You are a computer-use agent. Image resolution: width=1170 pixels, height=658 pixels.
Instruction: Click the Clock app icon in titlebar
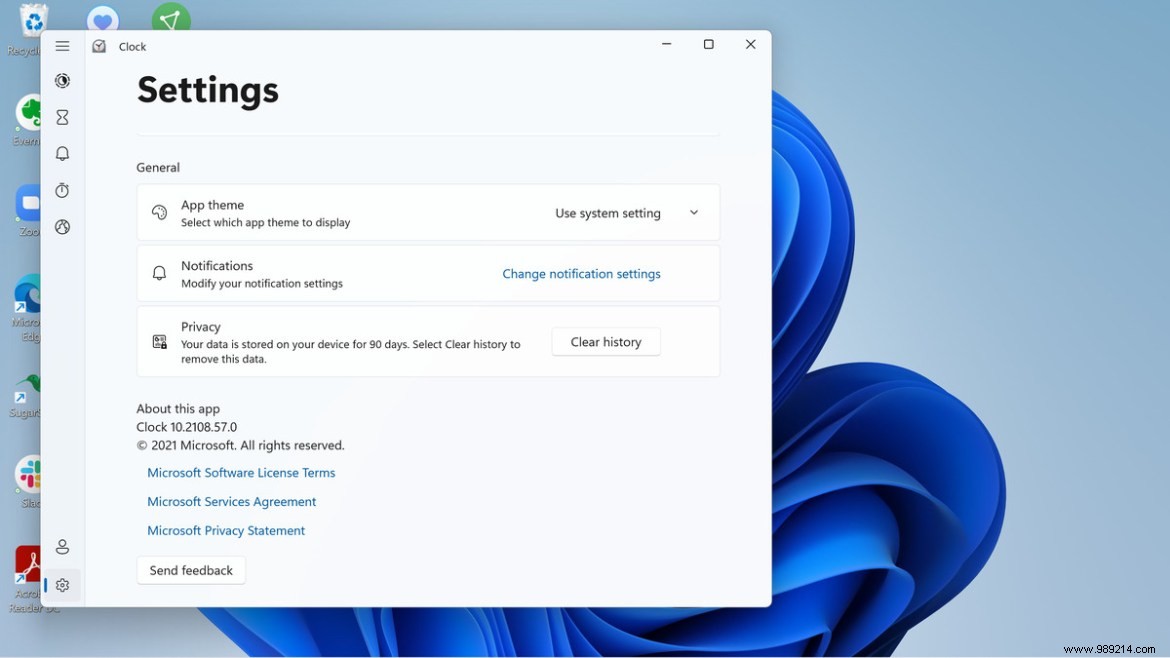point(98,46)
